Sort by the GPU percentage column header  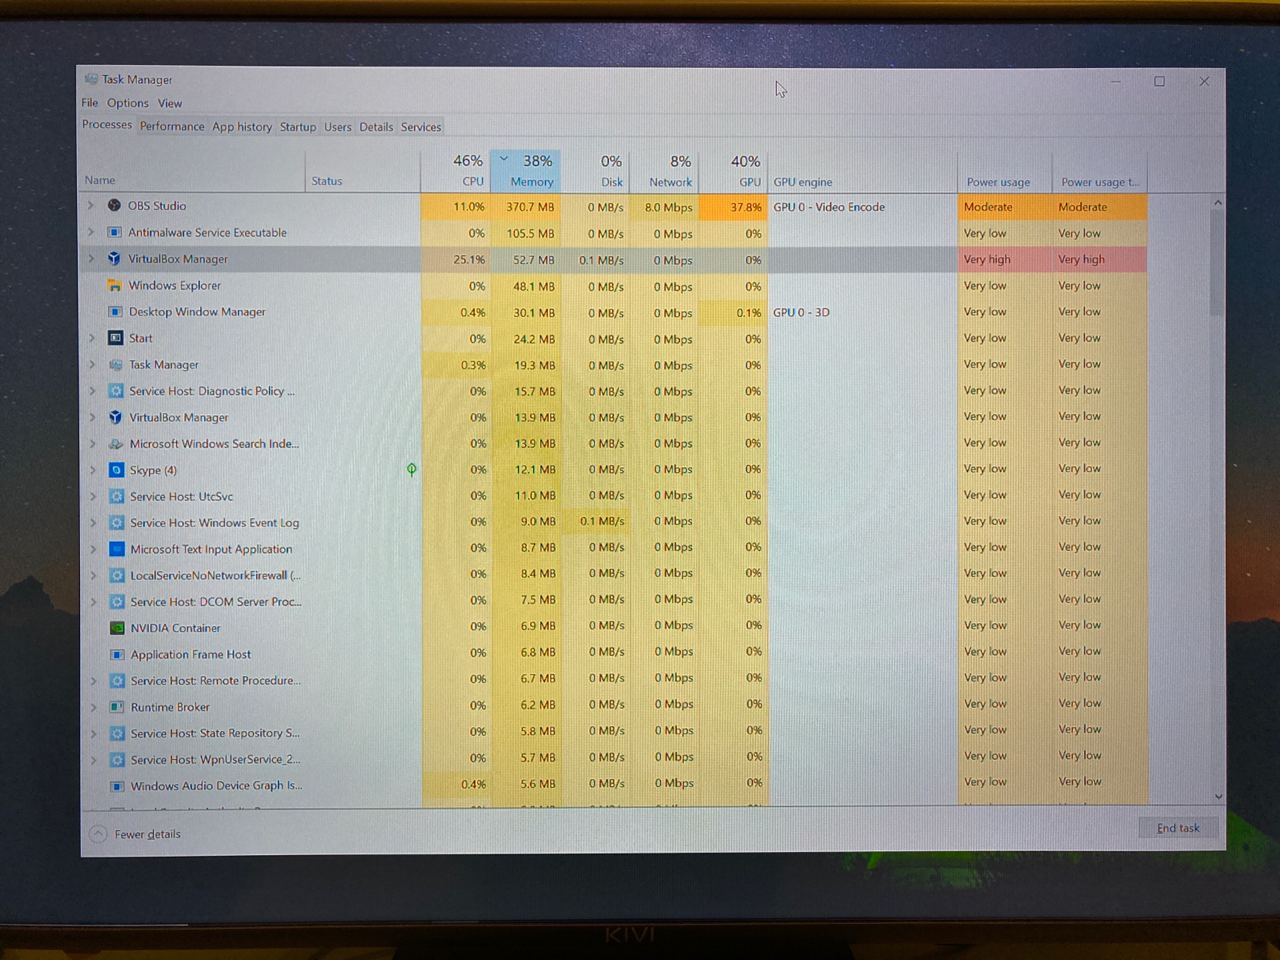[x=733, y=170]
